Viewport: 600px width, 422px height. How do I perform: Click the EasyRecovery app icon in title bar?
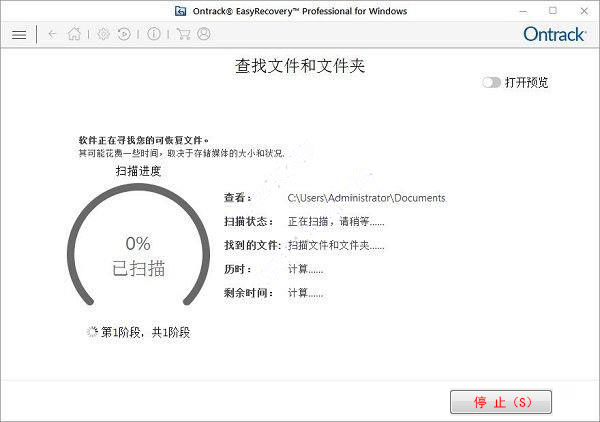pos(180,10)
